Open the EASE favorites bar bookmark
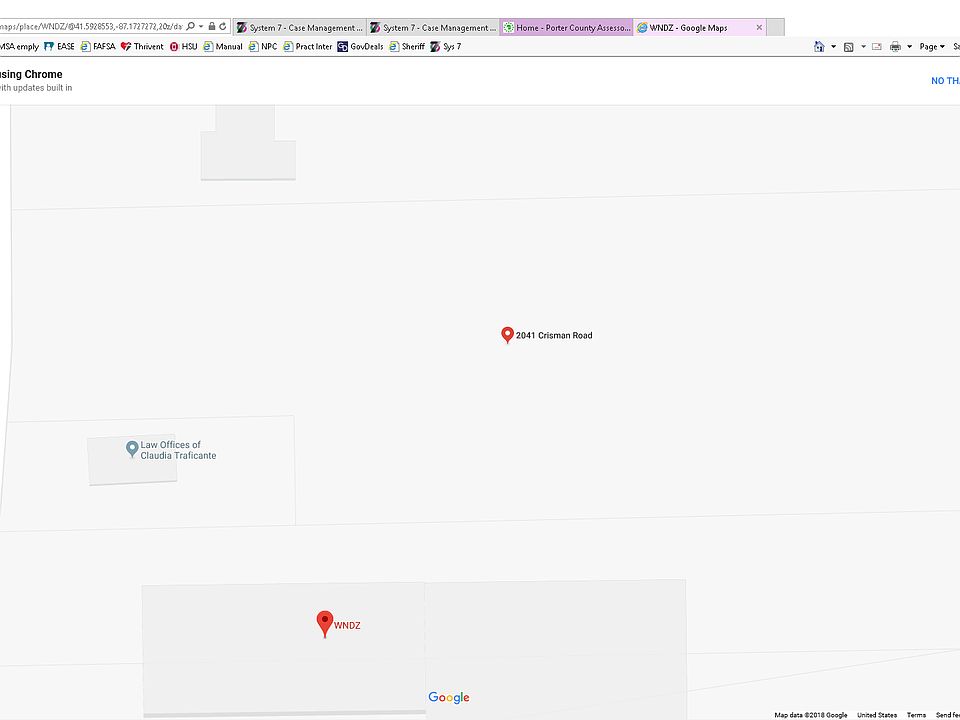Screen dimensions: 960x720 (x=59, y=47)
